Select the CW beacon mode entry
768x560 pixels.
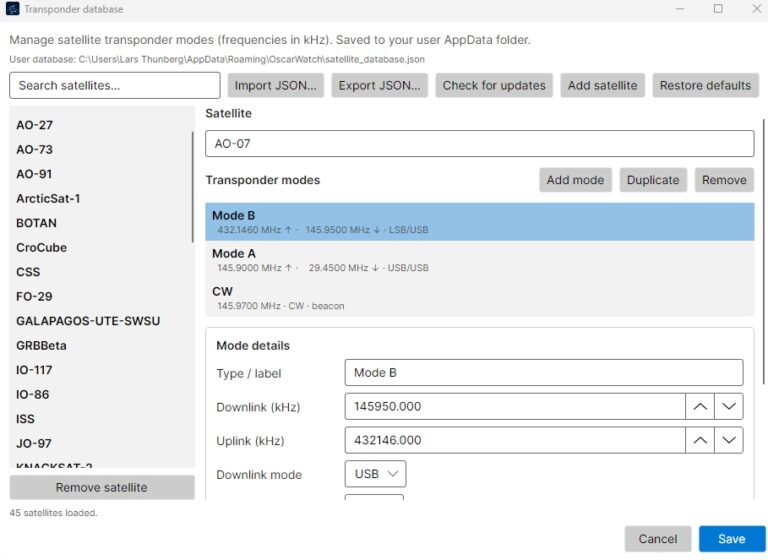480,298
